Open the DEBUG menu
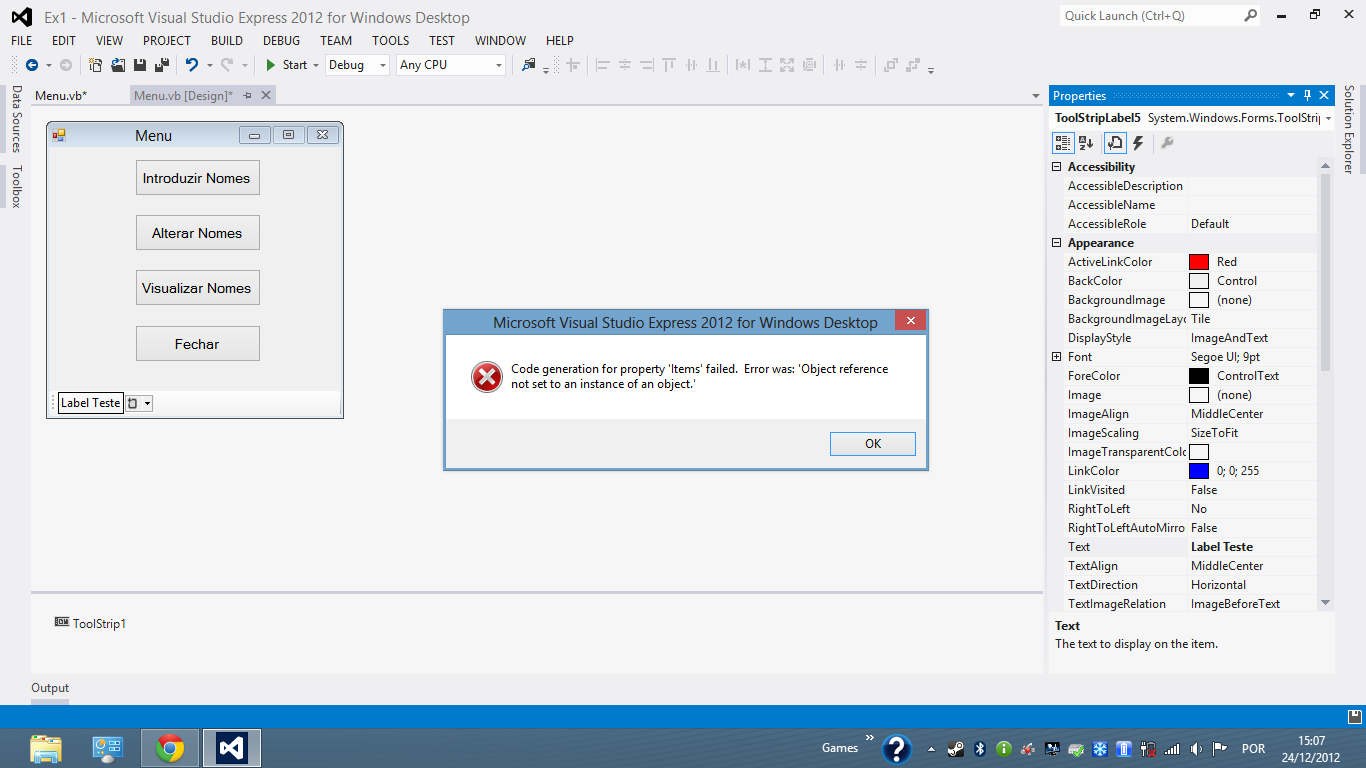Image resolution: width=1366 pixels, height=768 pixels. [x=282, y=41]
